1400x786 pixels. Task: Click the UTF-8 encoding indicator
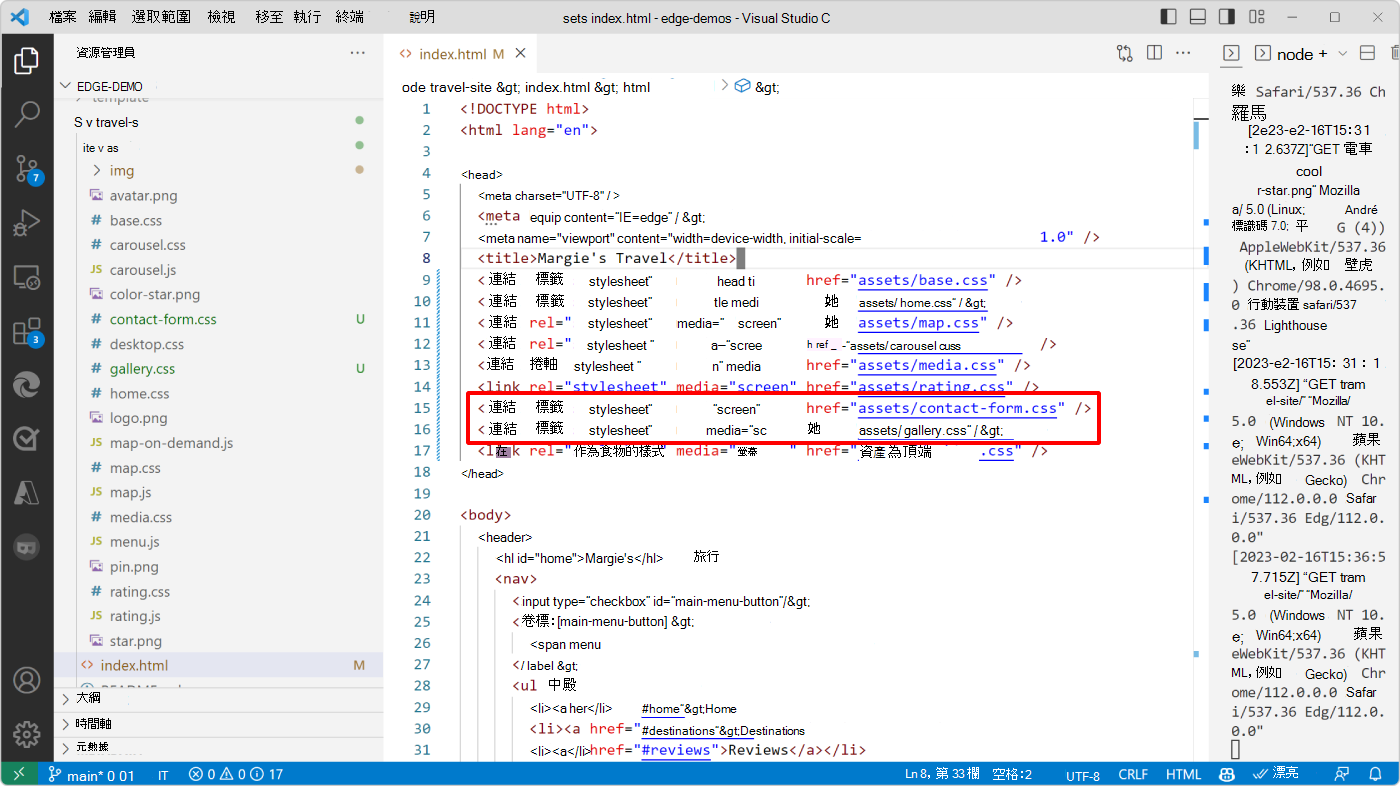1083,773
